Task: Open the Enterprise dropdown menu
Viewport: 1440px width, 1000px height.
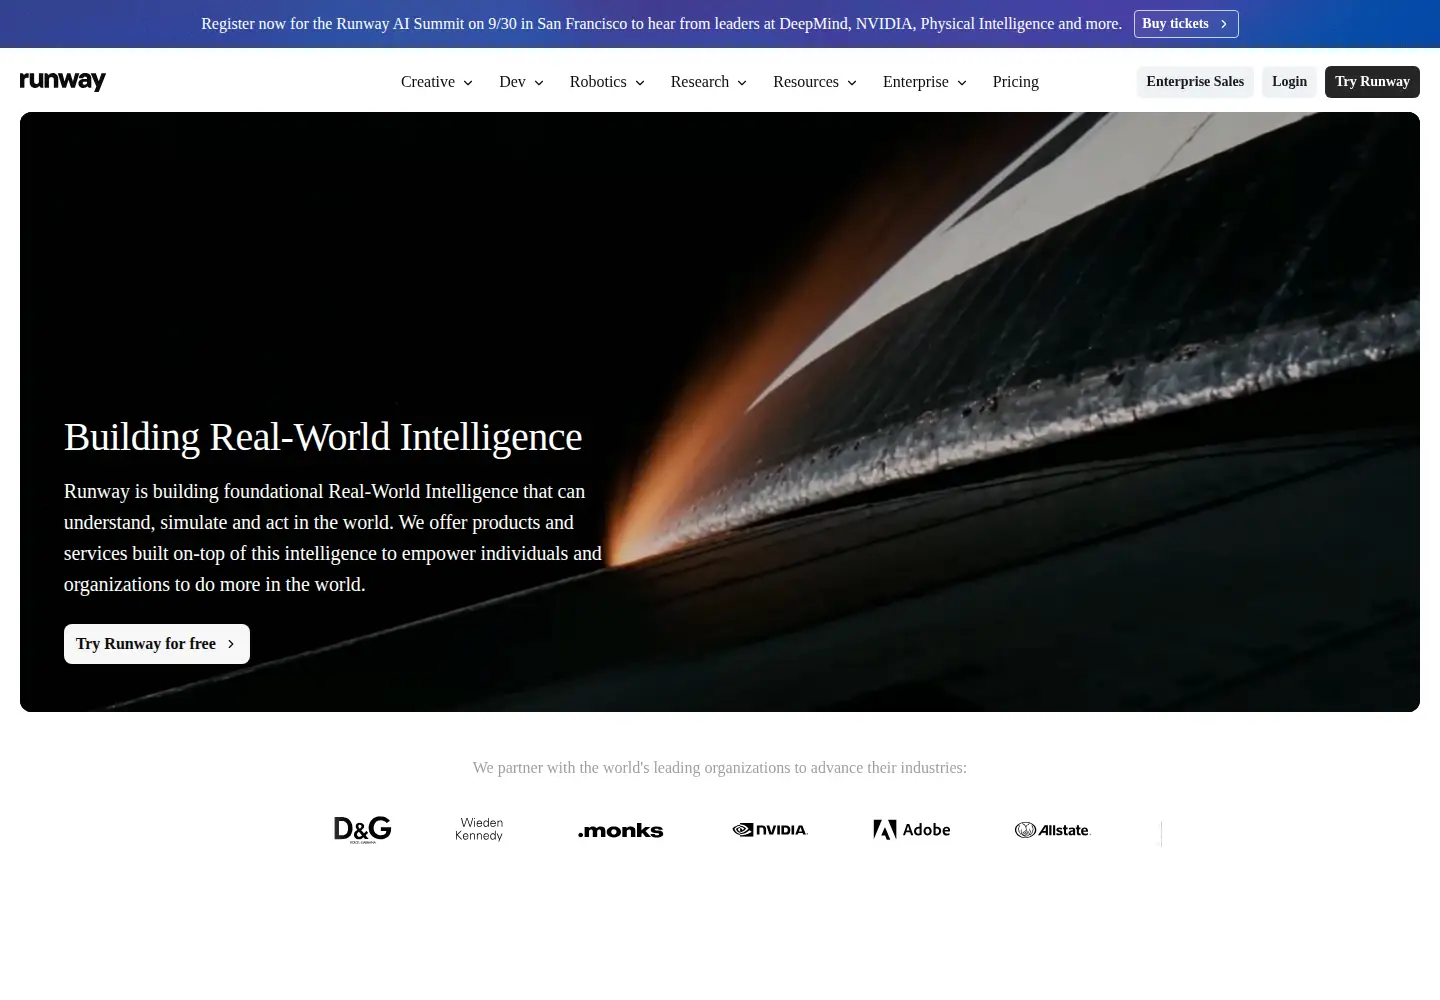Action: (x=925, y=82)
